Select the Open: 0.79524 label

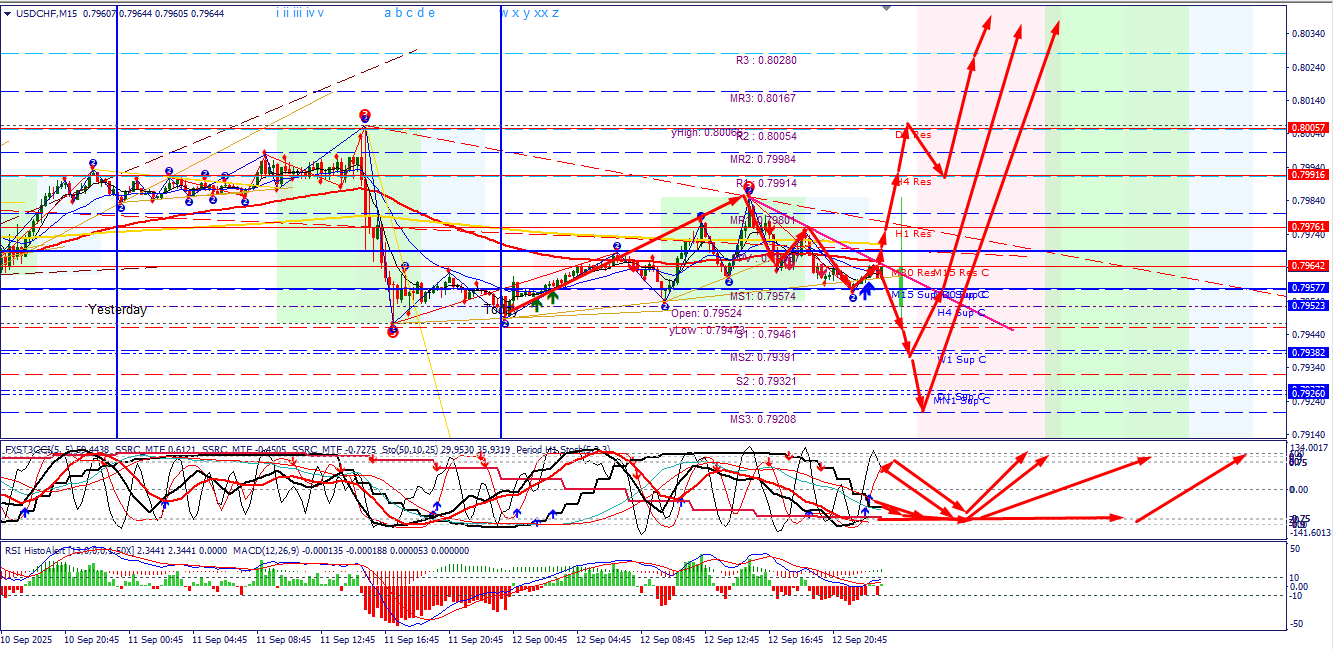click(706, 313)
